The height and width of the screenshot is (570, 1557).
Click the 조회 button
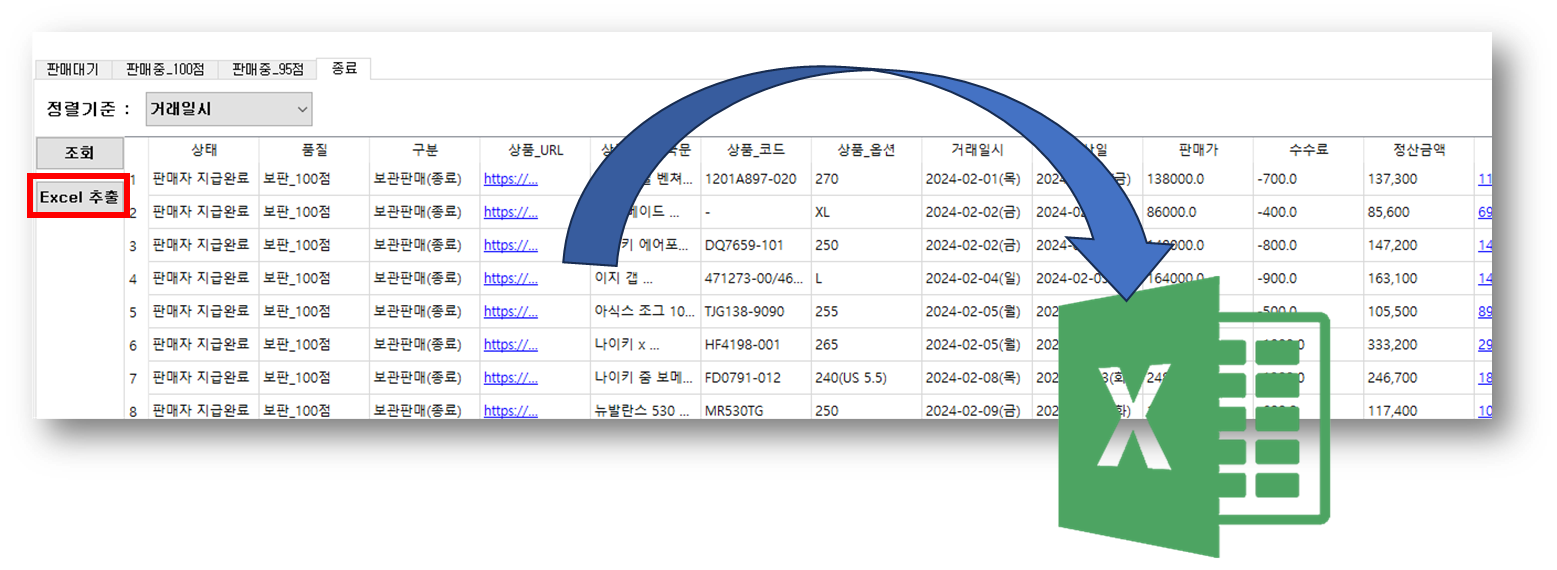(80, 153)
